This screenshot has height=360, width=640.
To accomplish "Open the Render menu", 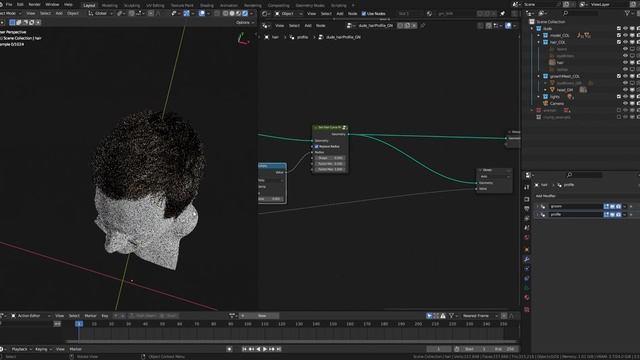I will 34,4.
